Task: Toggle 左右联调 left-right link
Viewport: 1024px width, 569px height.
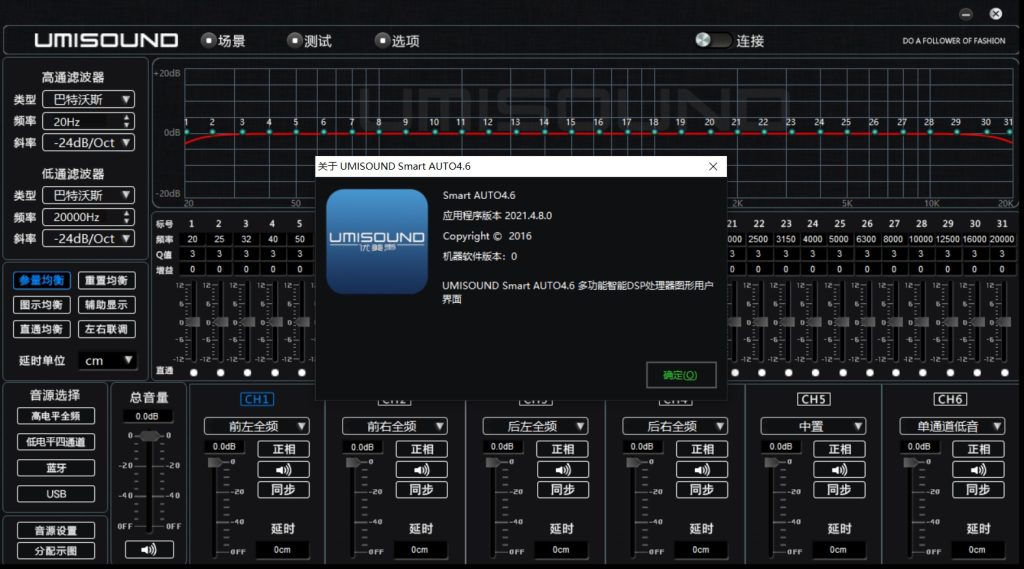Action: (x=106, y=329)
